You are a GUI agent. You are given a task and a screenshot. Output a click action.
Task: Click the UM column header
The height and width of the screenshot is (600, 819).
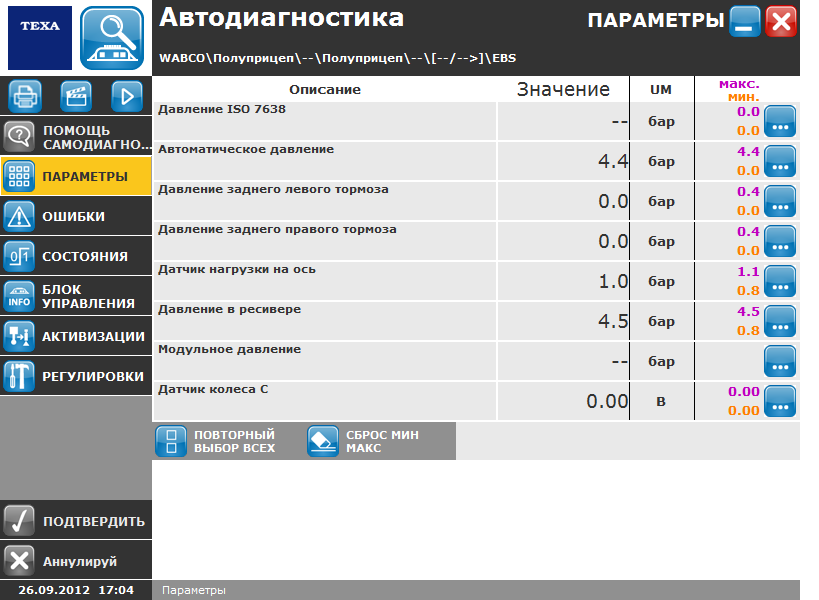[x=661, y=89]
